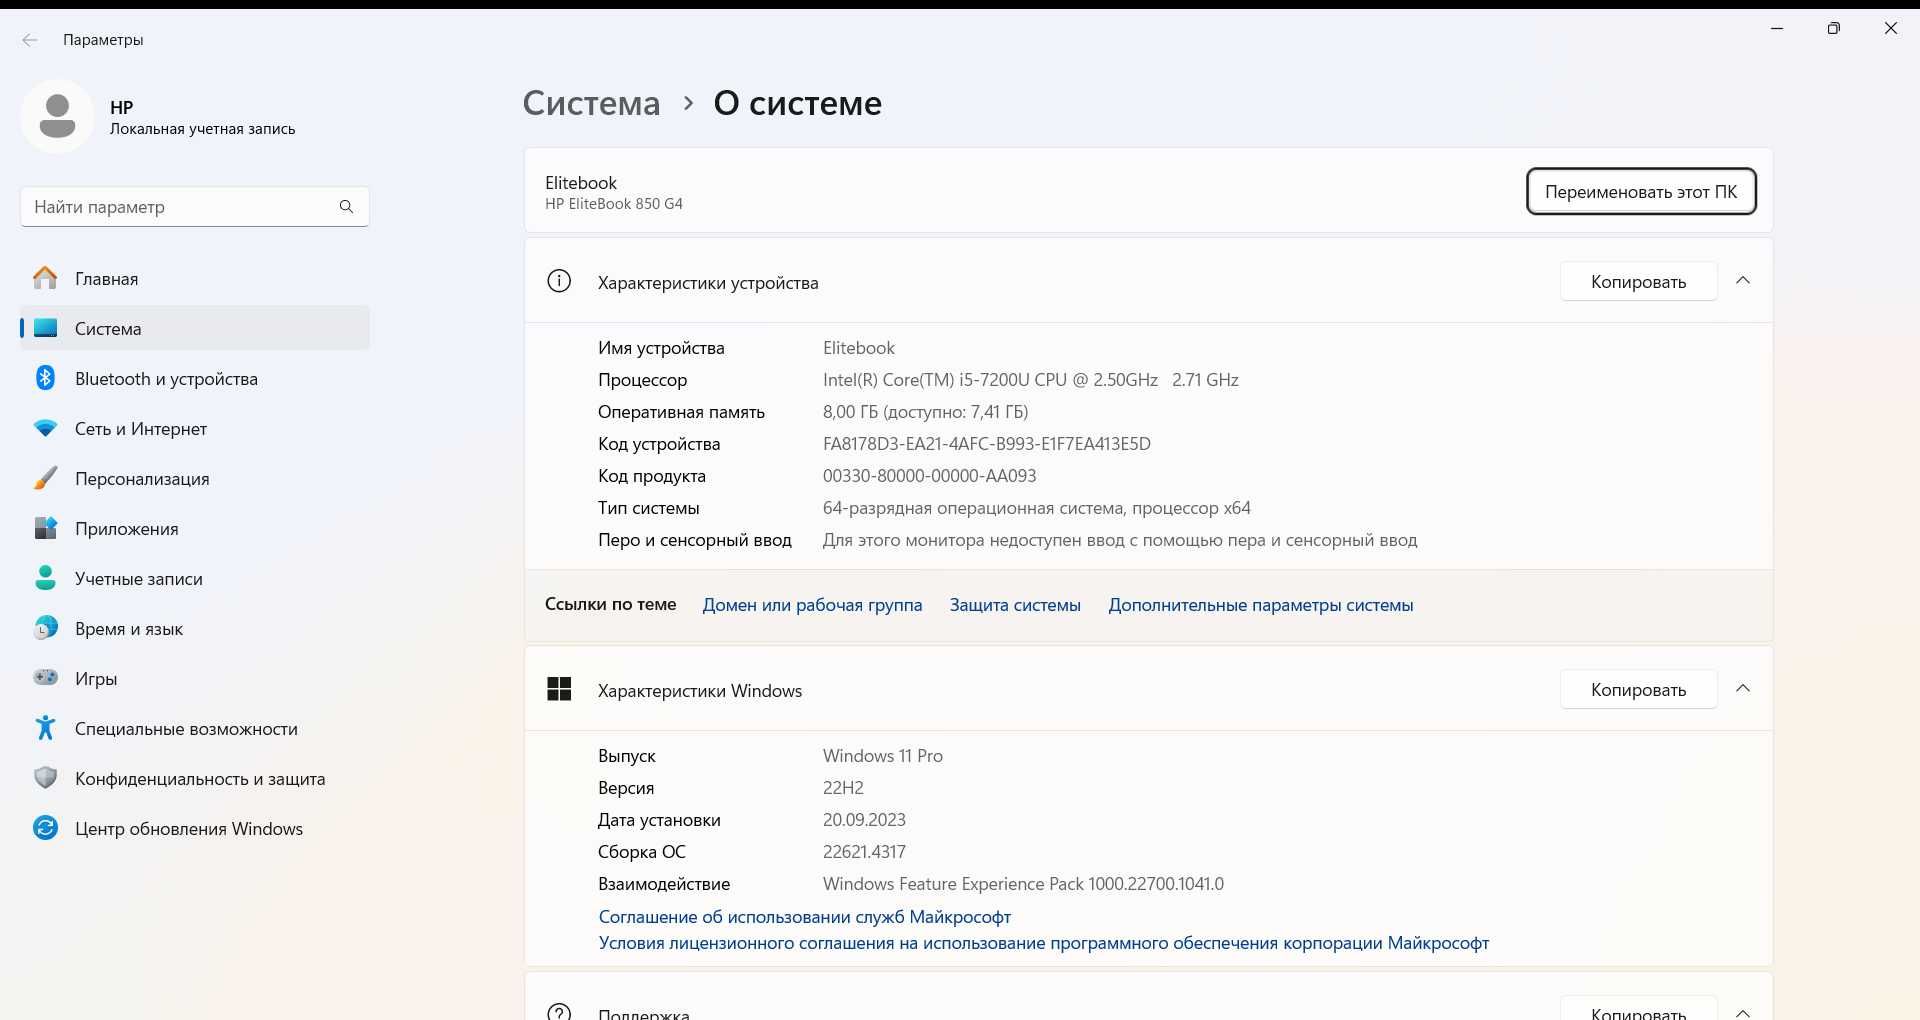Open Главная in the sidebar
Viewport: 1920px width, 1020px height.
tap(195, 278)
